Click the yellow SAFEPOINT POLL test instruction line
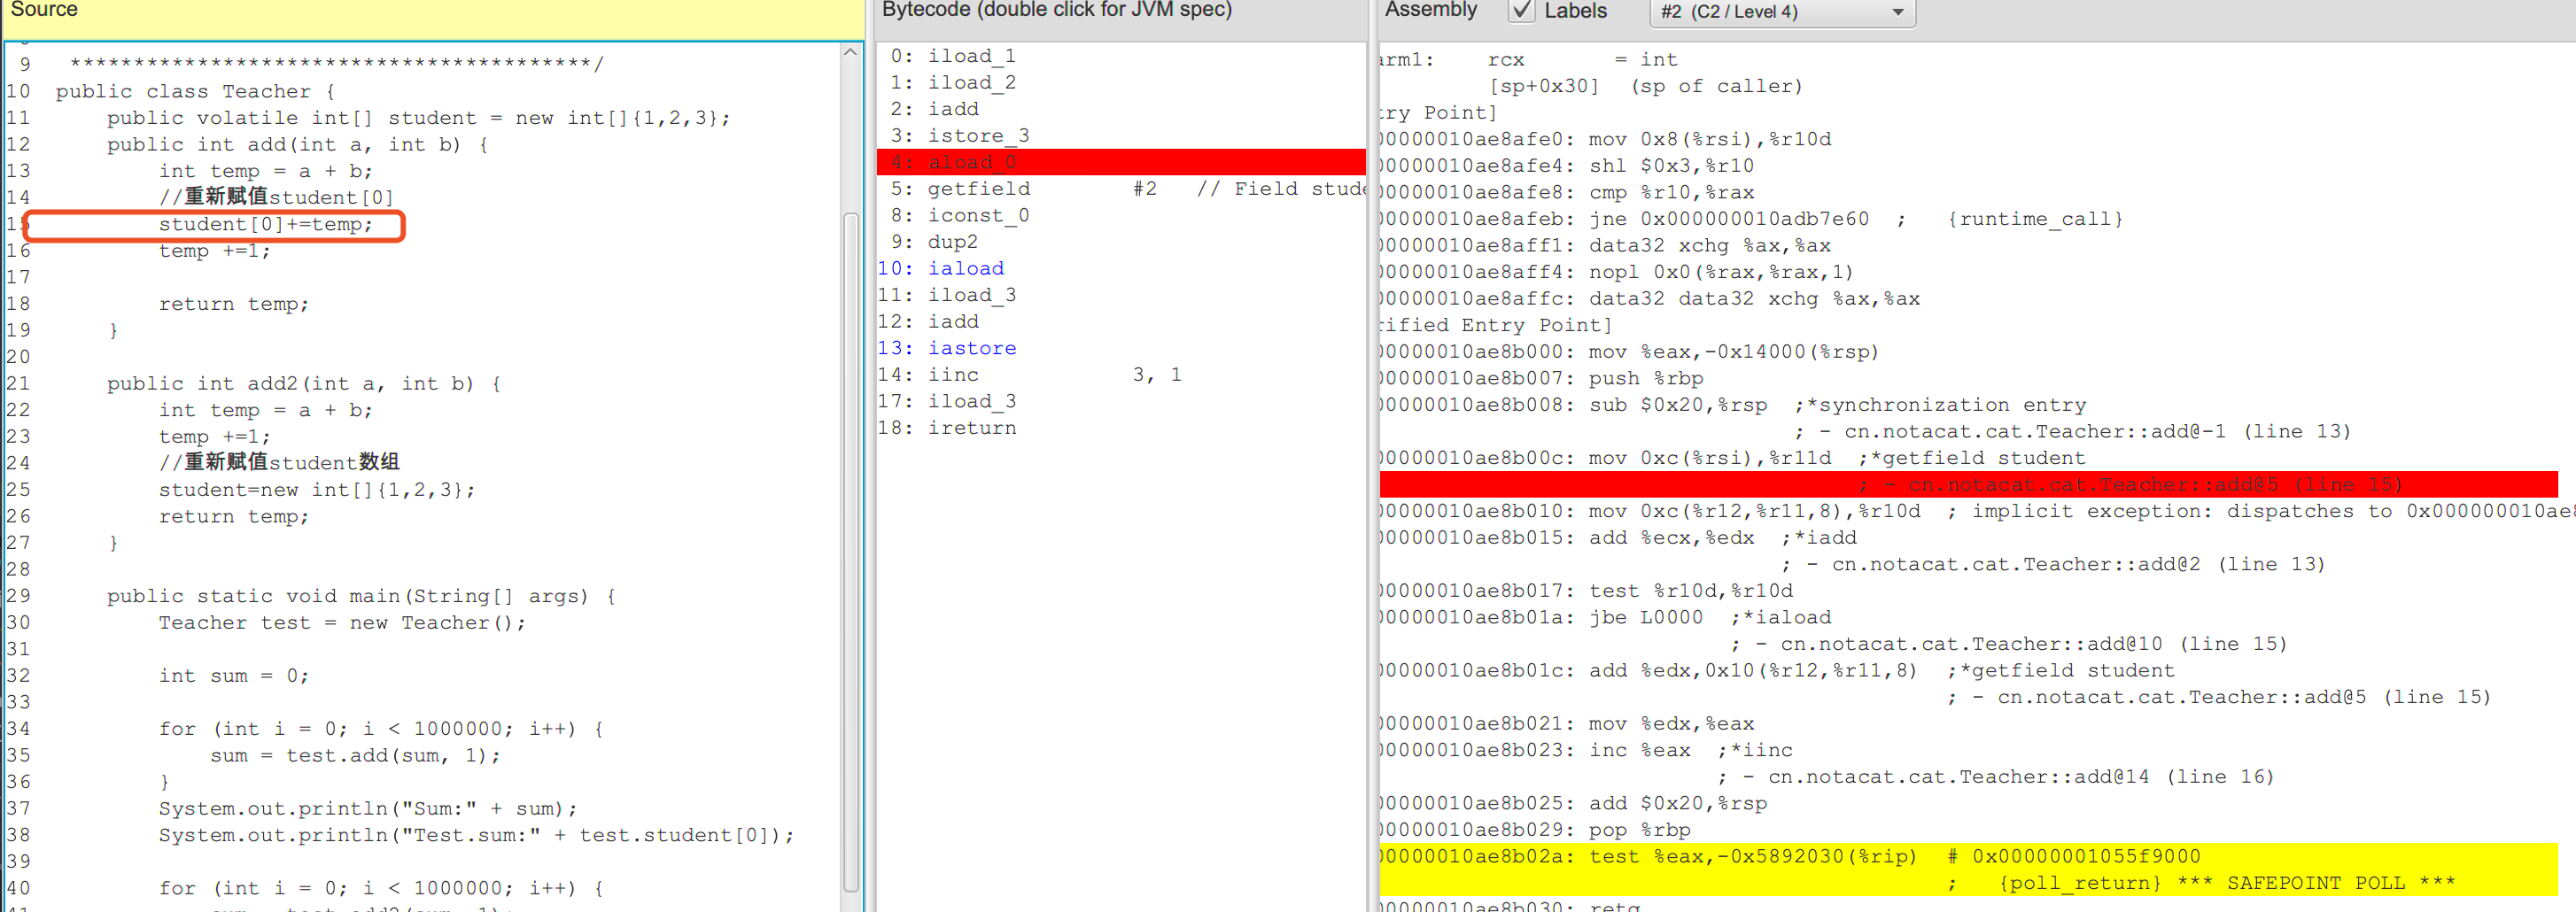Image resolution: width=2576 pixels, height=912 pixels. [1750, 857]
